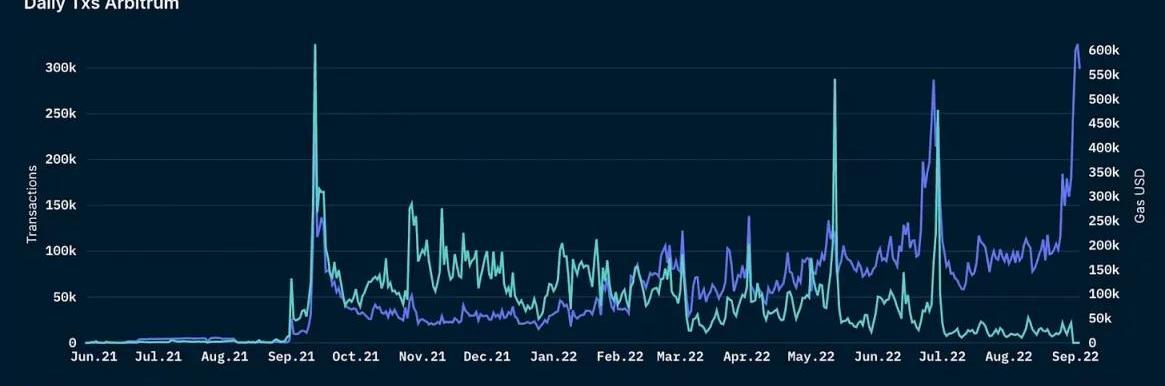Click the Gas USD axis title
Screen dimensions: 1165x386
(x=1139, y=197)
